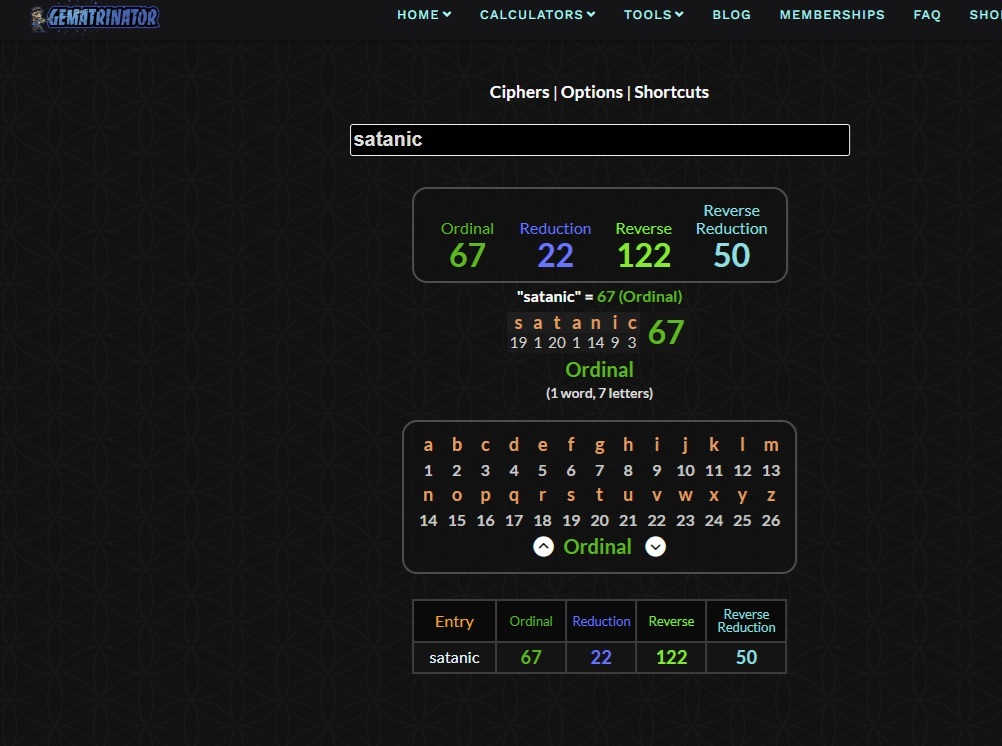The width and height of the screenshot is (1002, 746).
Task: Open the Ciphers settings link
Action: [x=519, y=92]
